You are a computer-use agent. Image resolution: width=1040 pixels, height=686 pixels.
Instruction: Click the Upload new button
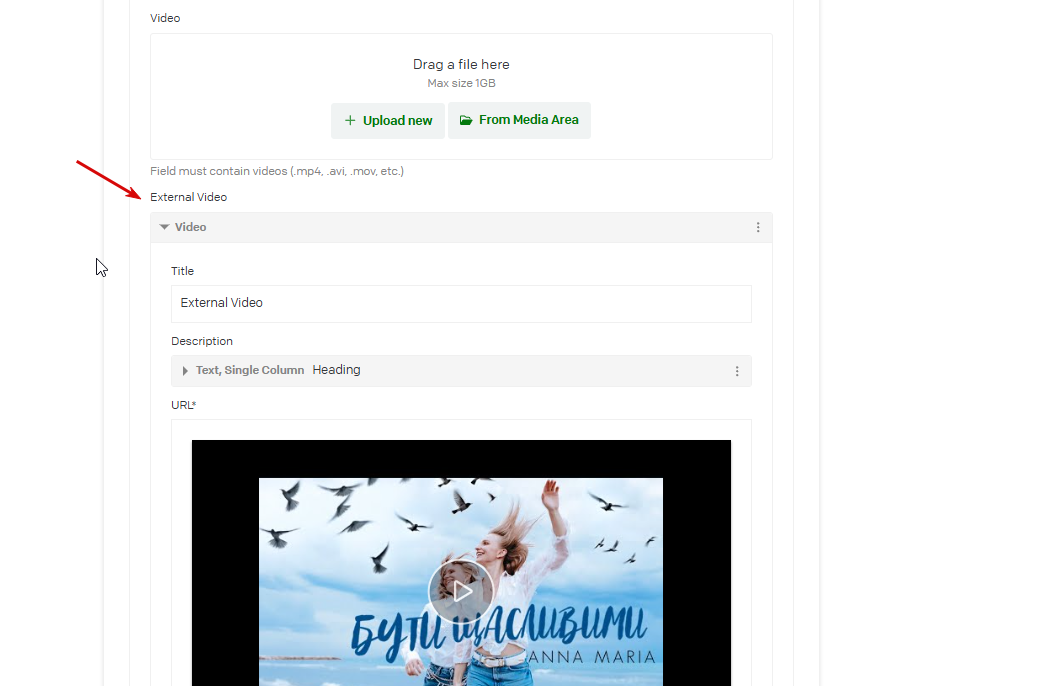[388, 121]
